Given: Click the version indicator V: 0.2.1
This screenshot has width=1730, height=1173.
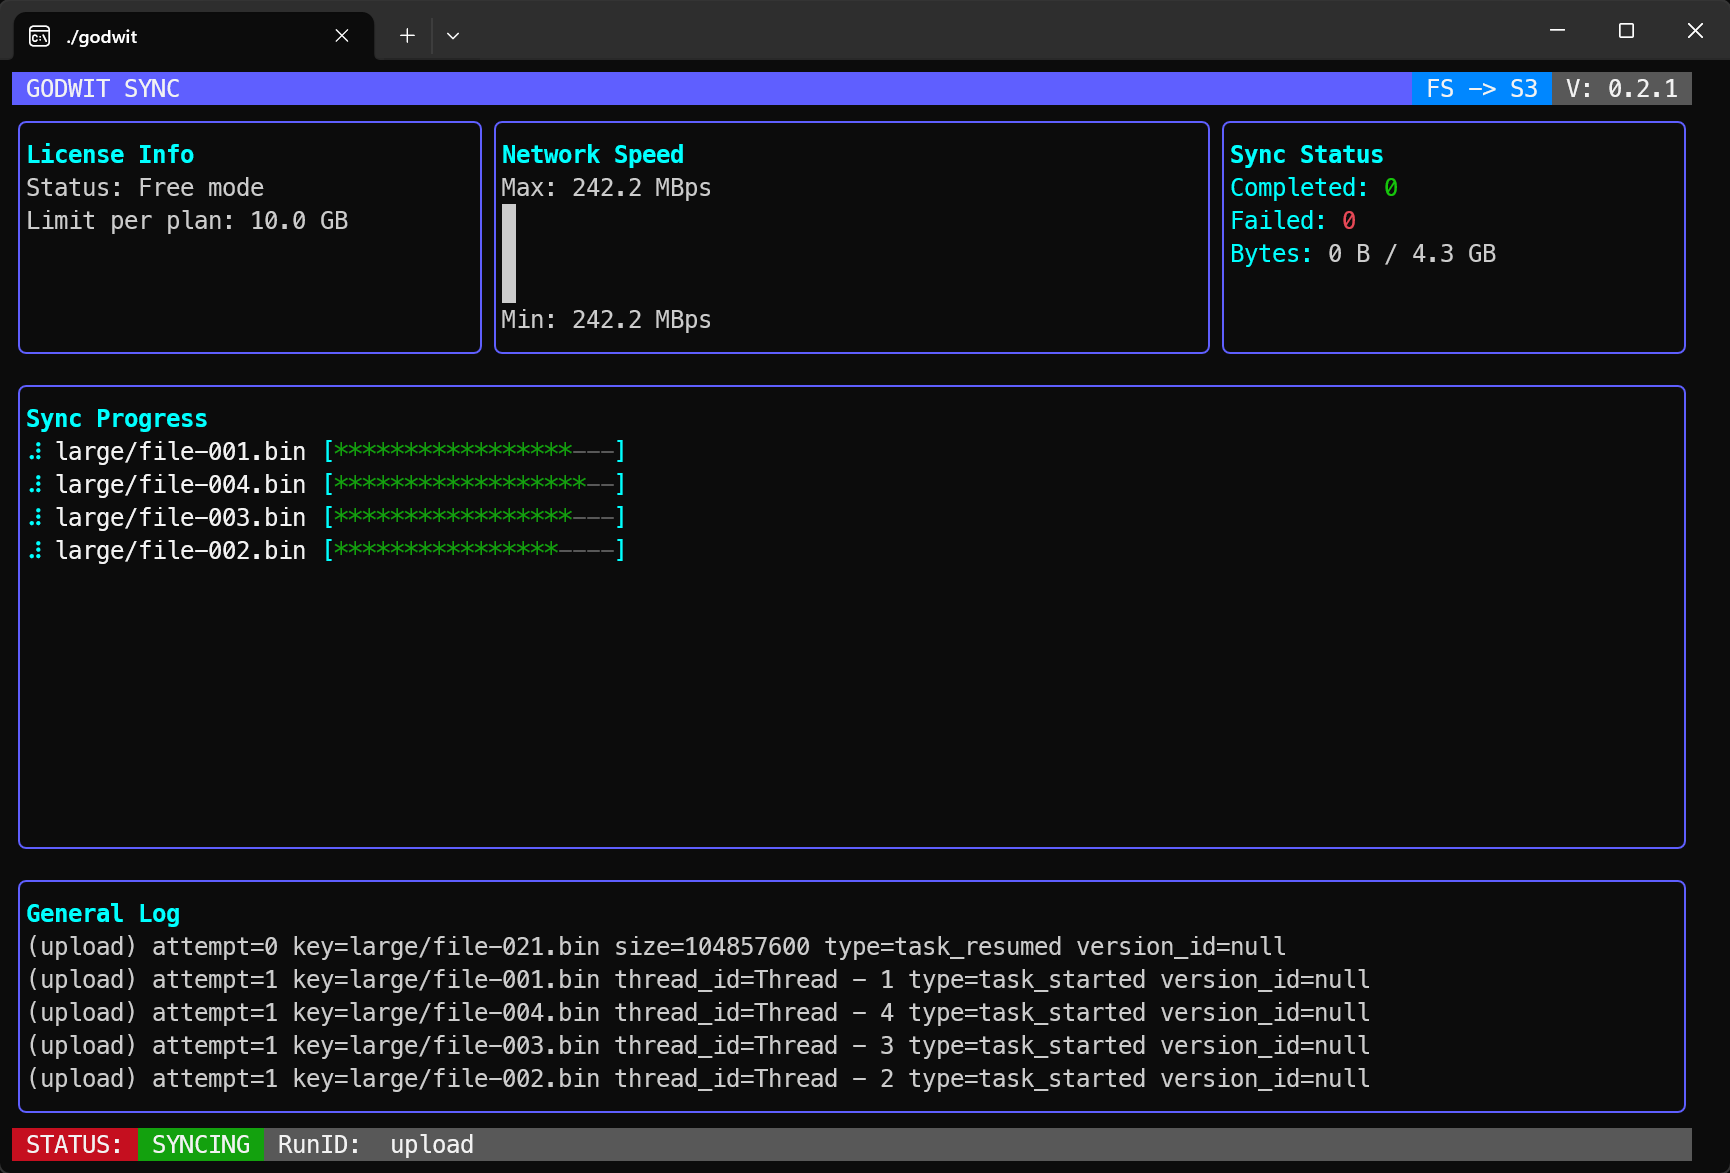Looking at the screenshot, I should point(1620,88).
